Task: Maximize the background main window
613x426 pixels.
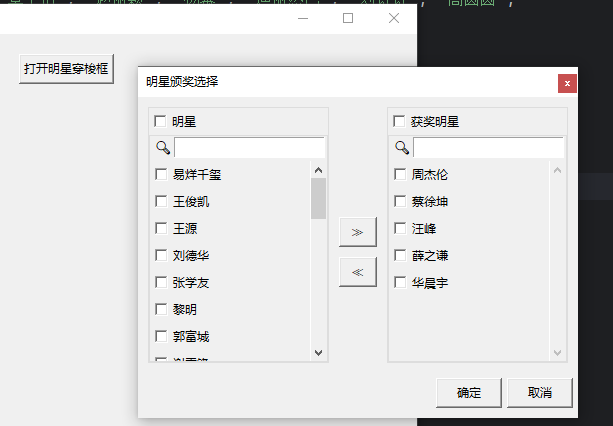Action: pyautogui.click(x=348, y=18)
